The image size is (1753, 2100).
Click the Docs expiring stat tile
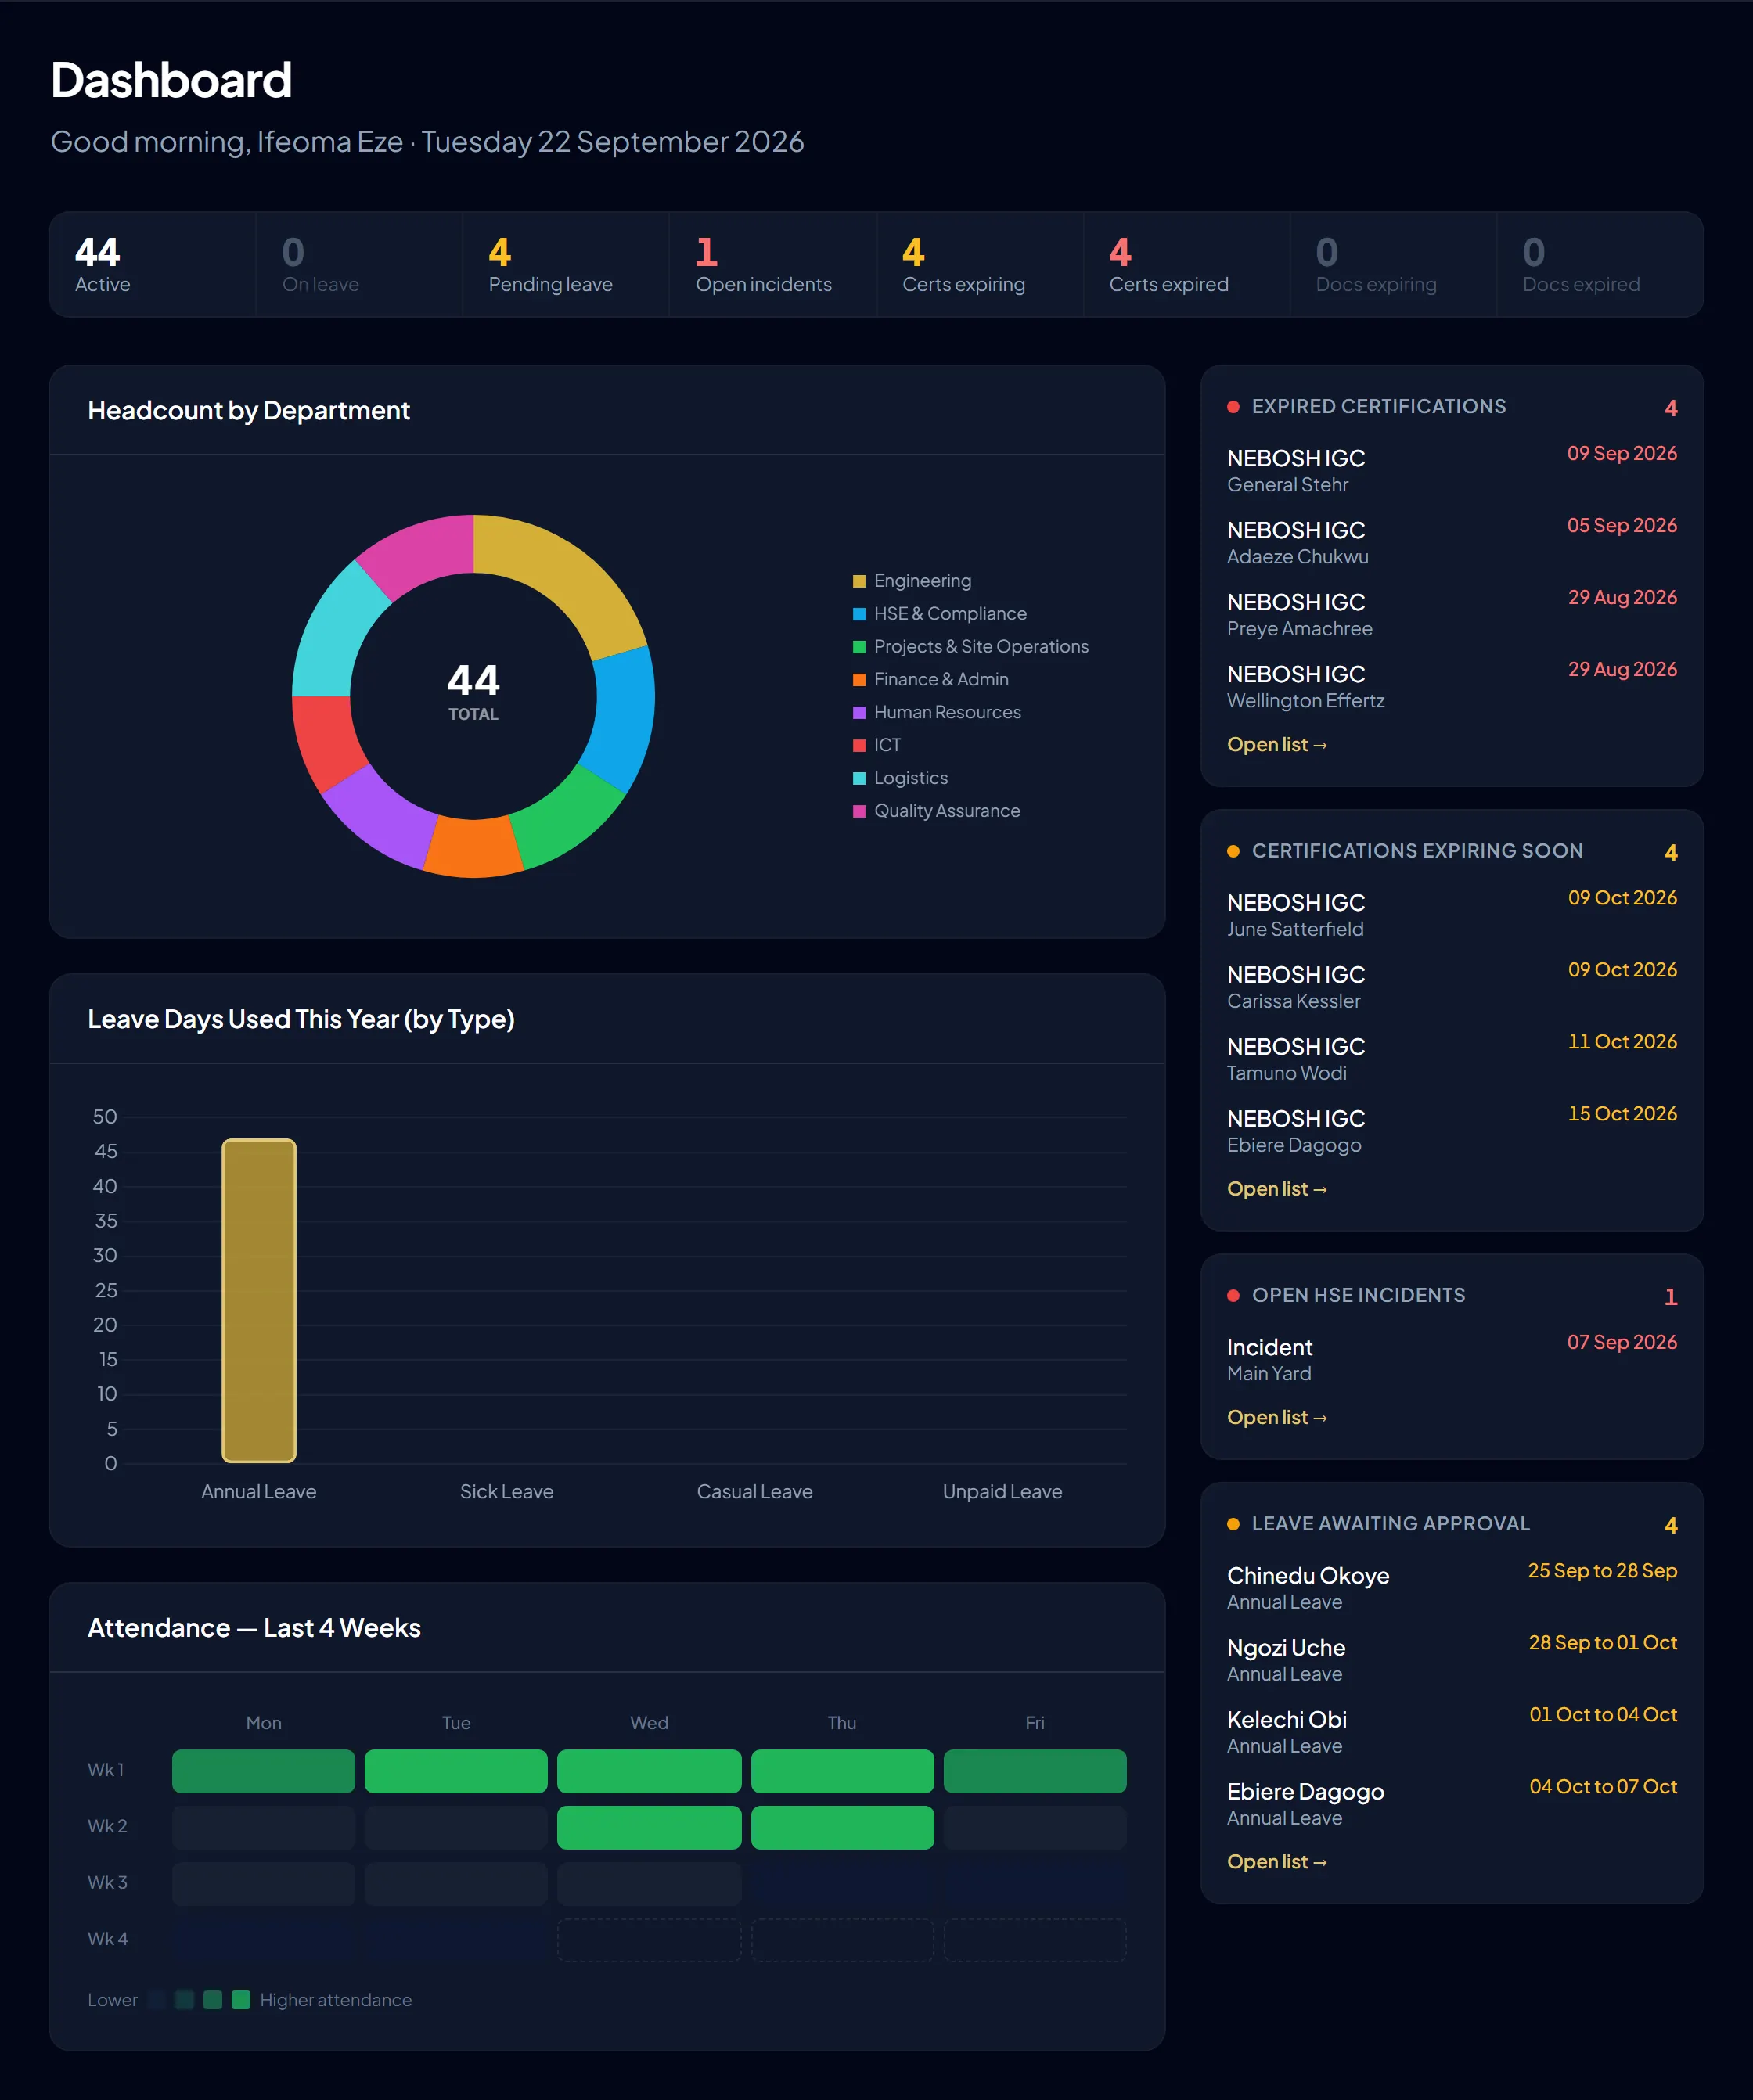point(1394,264)
